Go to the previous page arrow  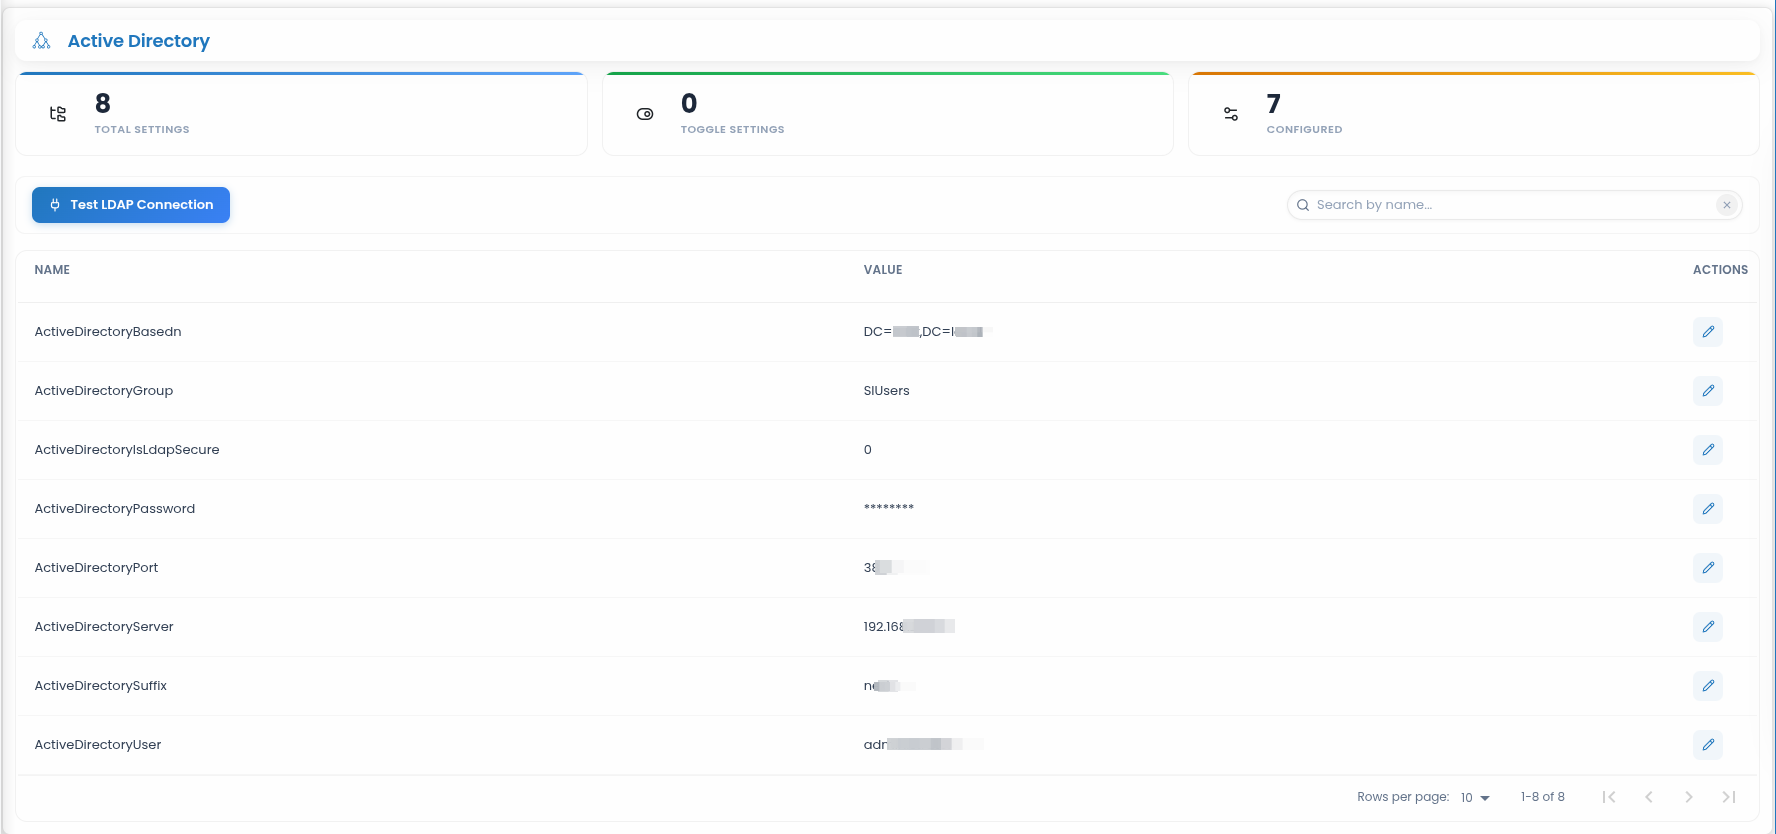click(1649, 797)
